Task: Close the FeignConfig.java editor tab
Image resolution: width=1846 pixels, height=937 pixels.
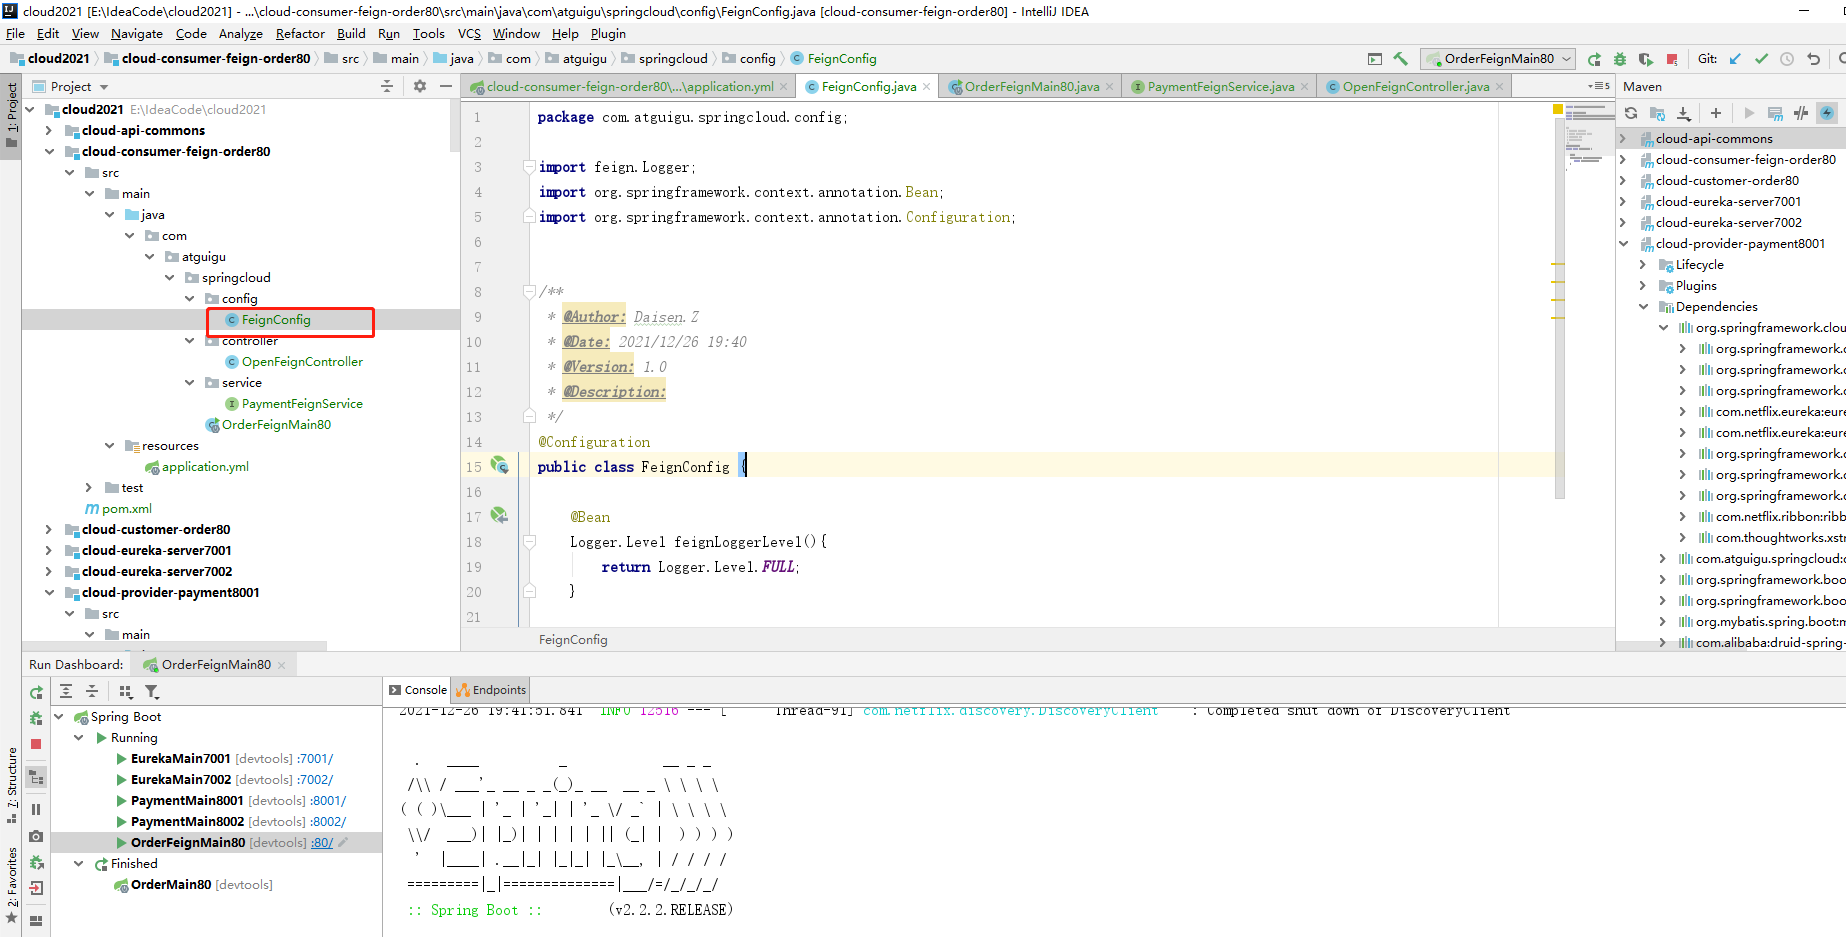Action: (x=926, y=87)
